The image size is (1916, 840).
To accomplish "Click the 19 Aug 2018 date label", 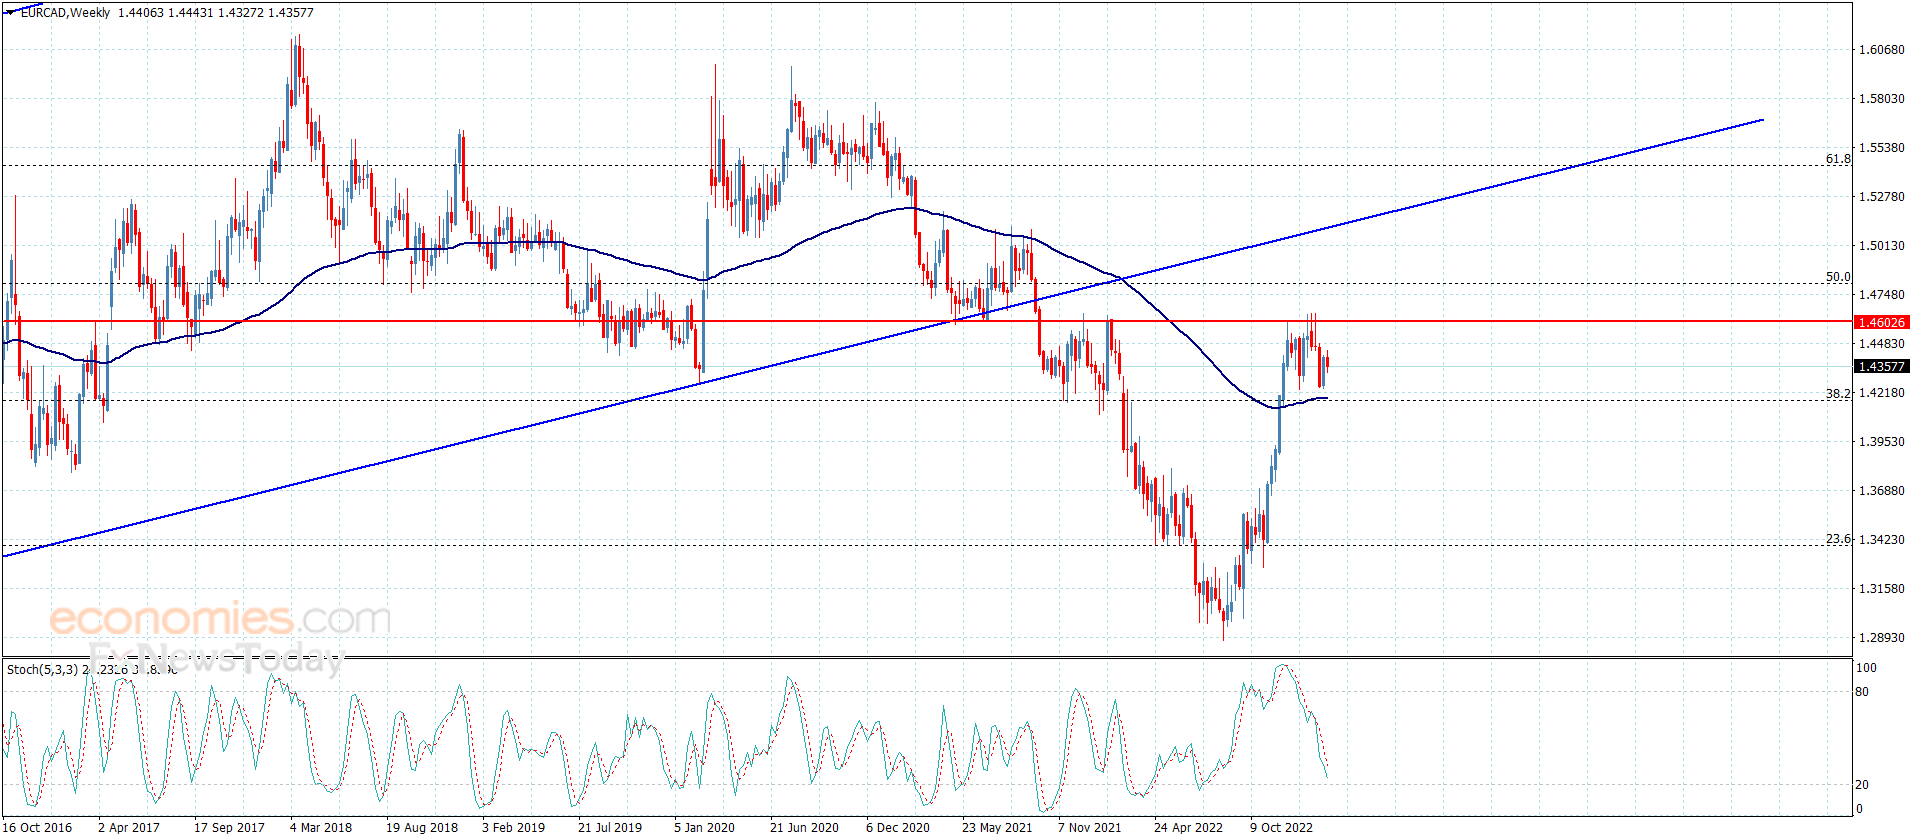I will pos(422,827).
